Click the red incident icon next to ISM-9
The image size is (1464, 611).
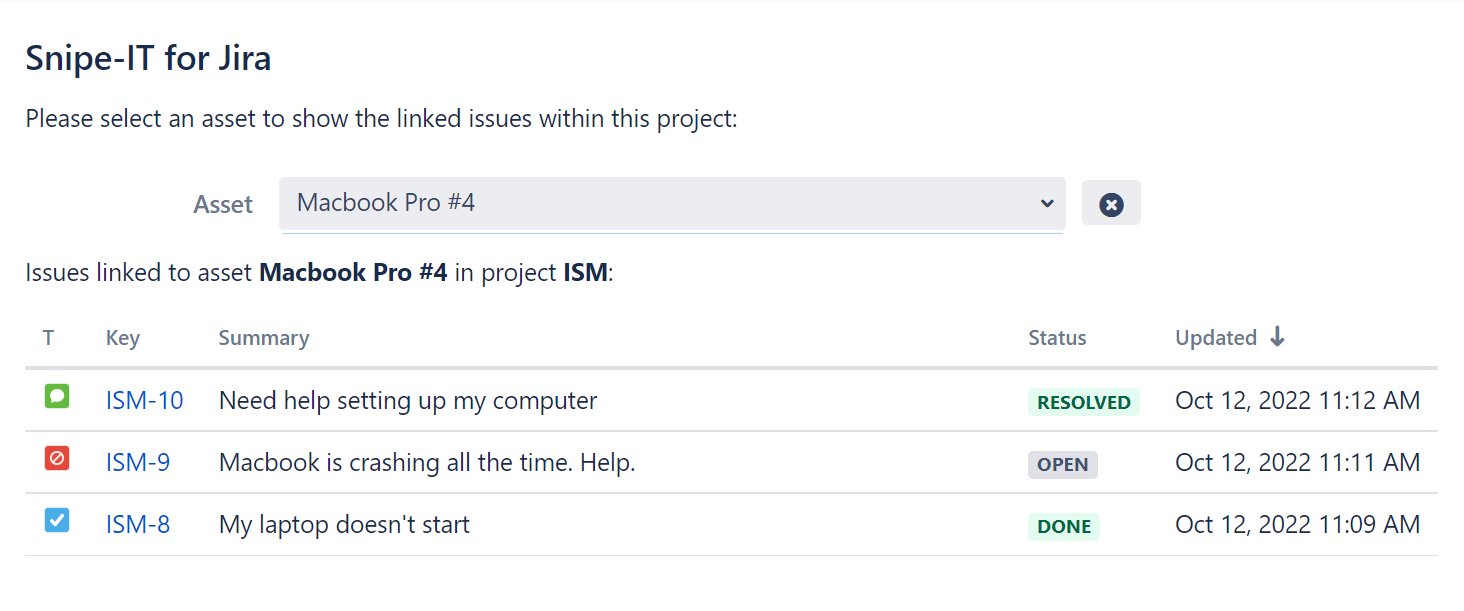coord(56,459)
